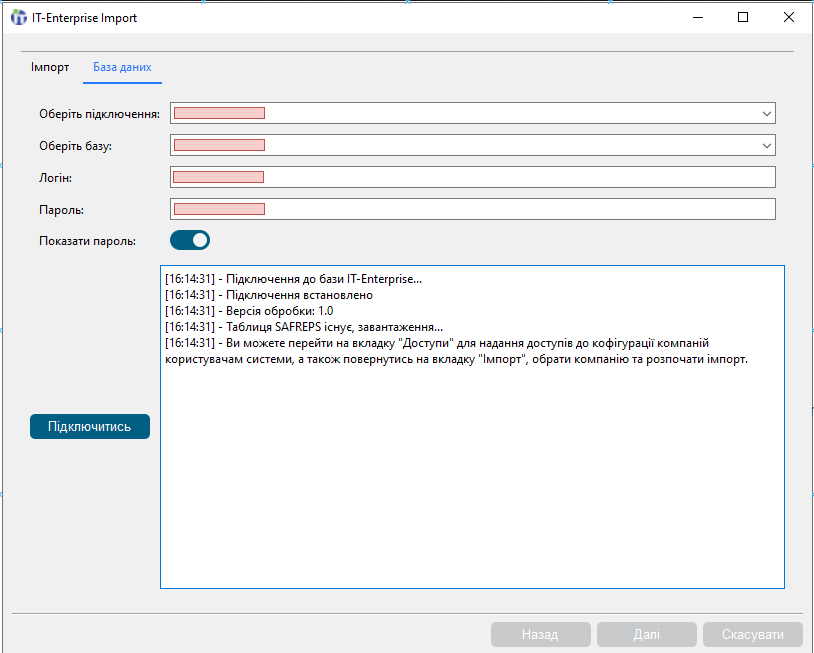The image size is (814, 653).
Task: Click the log line 'Підключення встановлено'
Action: (269, 295)
